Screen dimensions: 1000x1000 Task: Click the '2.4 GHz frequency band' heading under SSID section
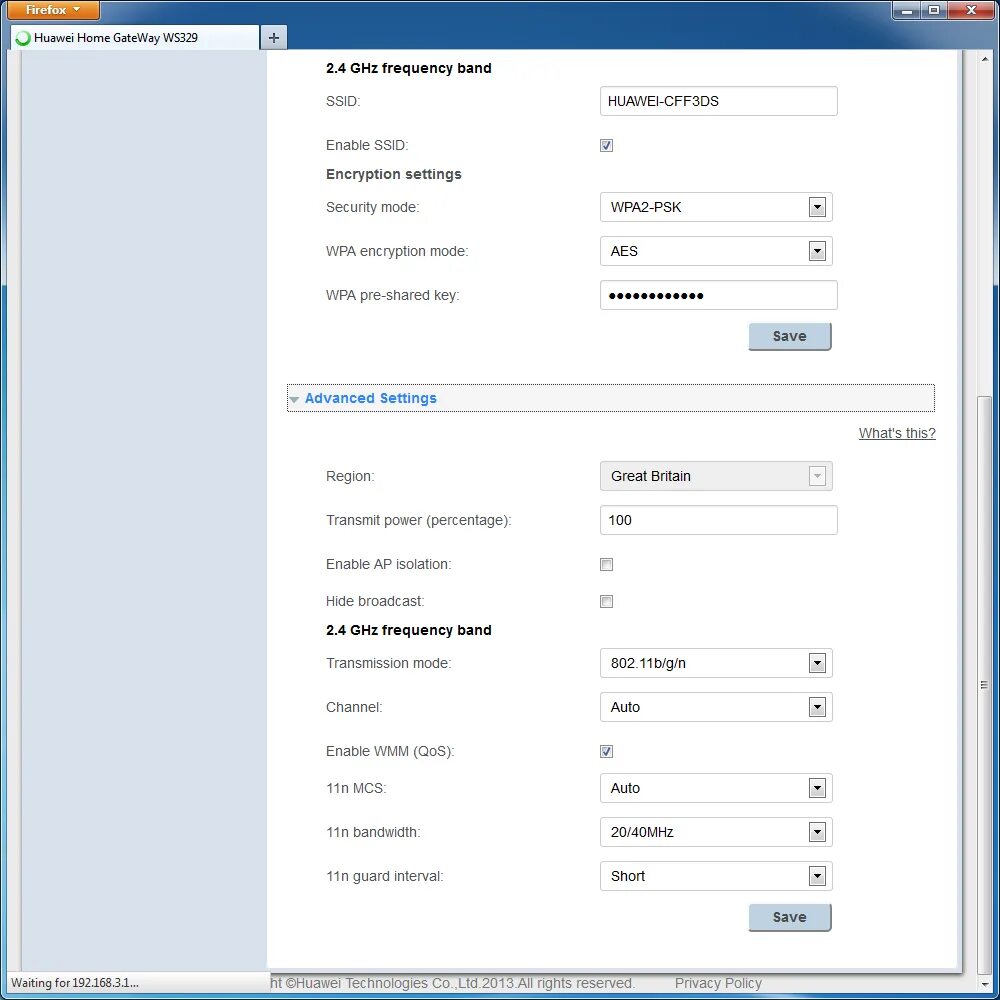408,68
